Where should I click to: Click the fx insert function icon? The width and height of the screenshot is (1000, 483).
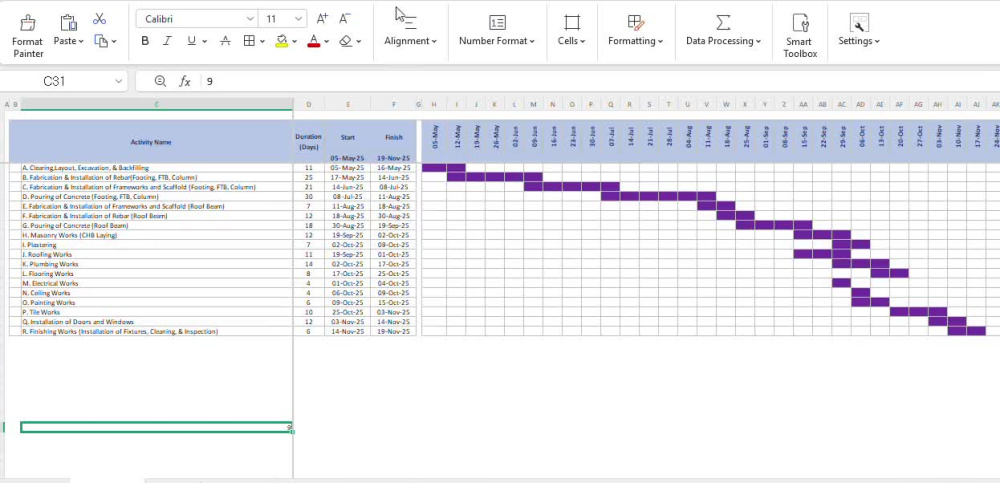click(185, 81)
